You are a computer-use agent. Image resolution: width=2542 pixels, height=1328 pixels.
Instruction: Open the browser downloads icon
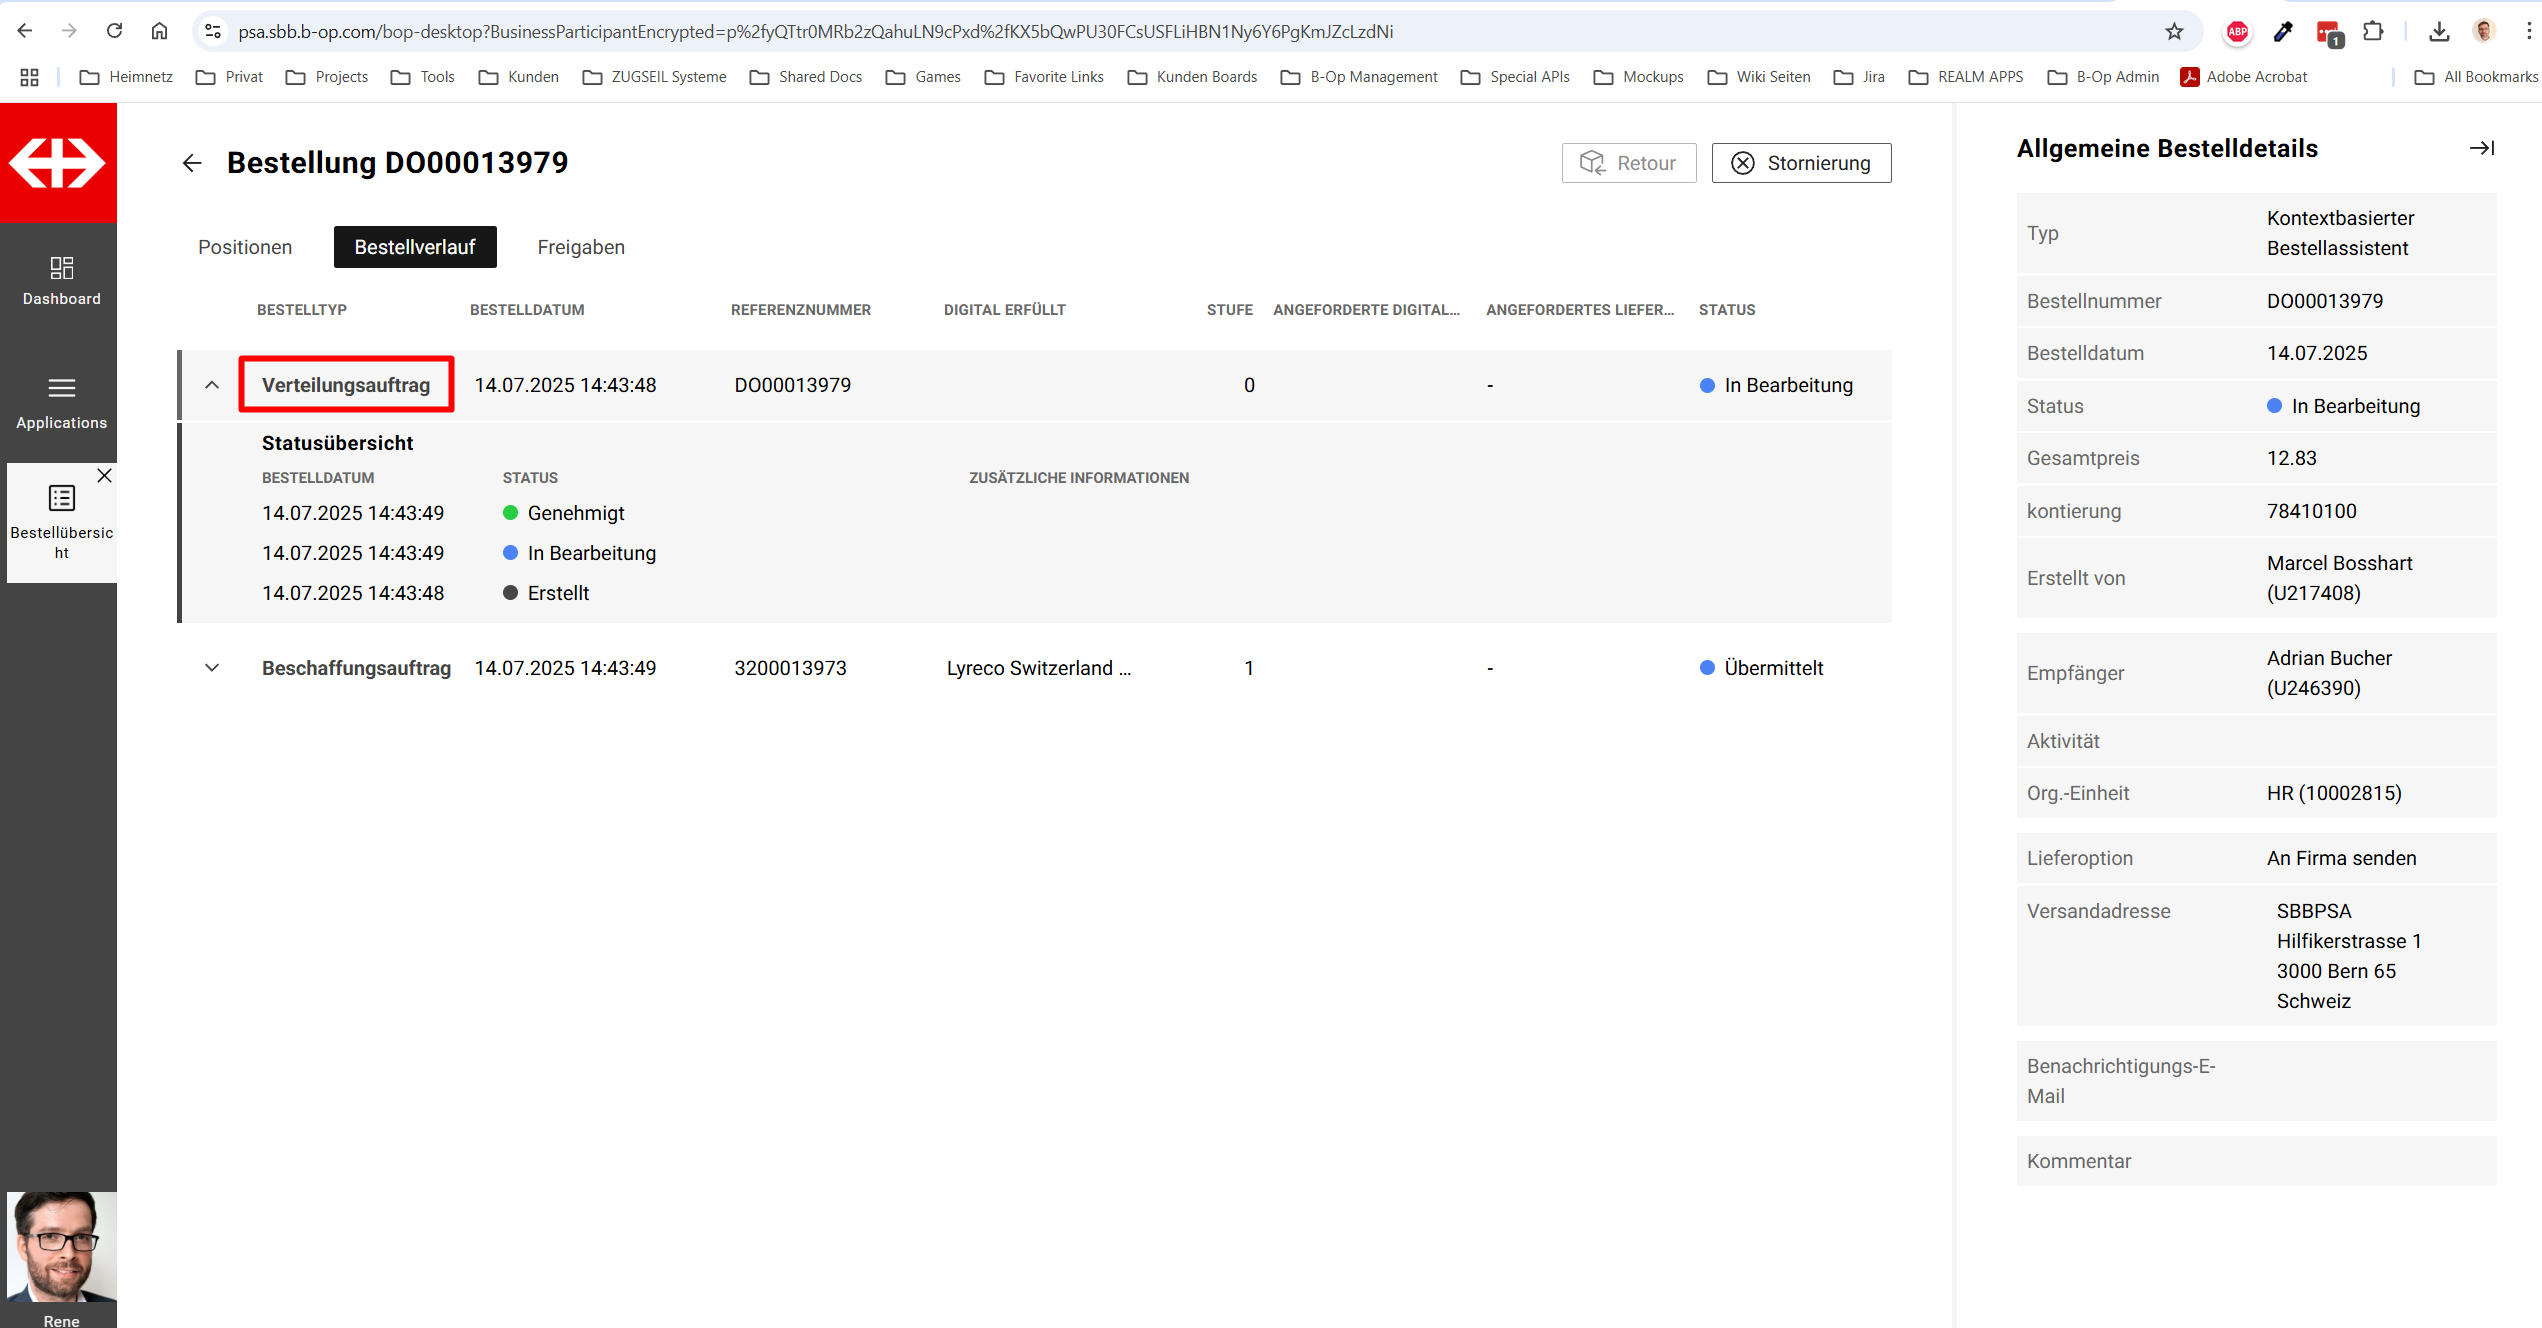coord(2439,32)
